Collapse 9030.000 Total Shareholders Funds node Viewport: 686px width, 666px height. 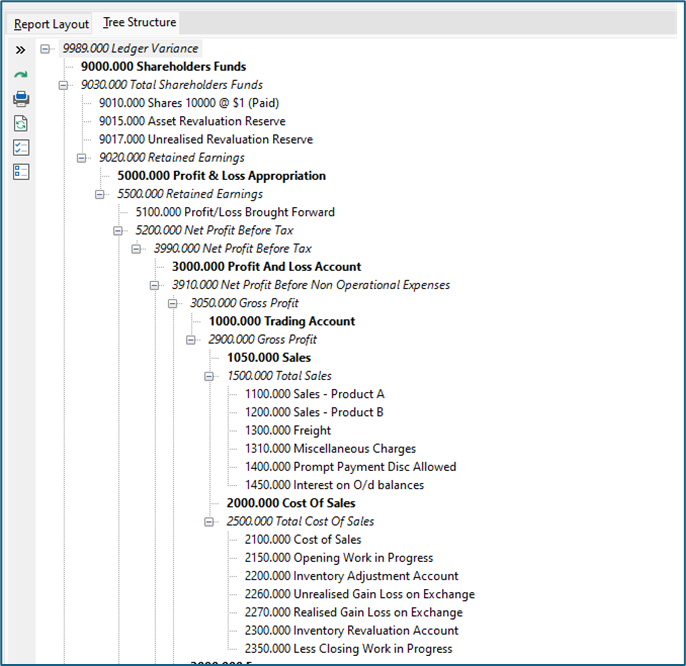tap(63, 85)
